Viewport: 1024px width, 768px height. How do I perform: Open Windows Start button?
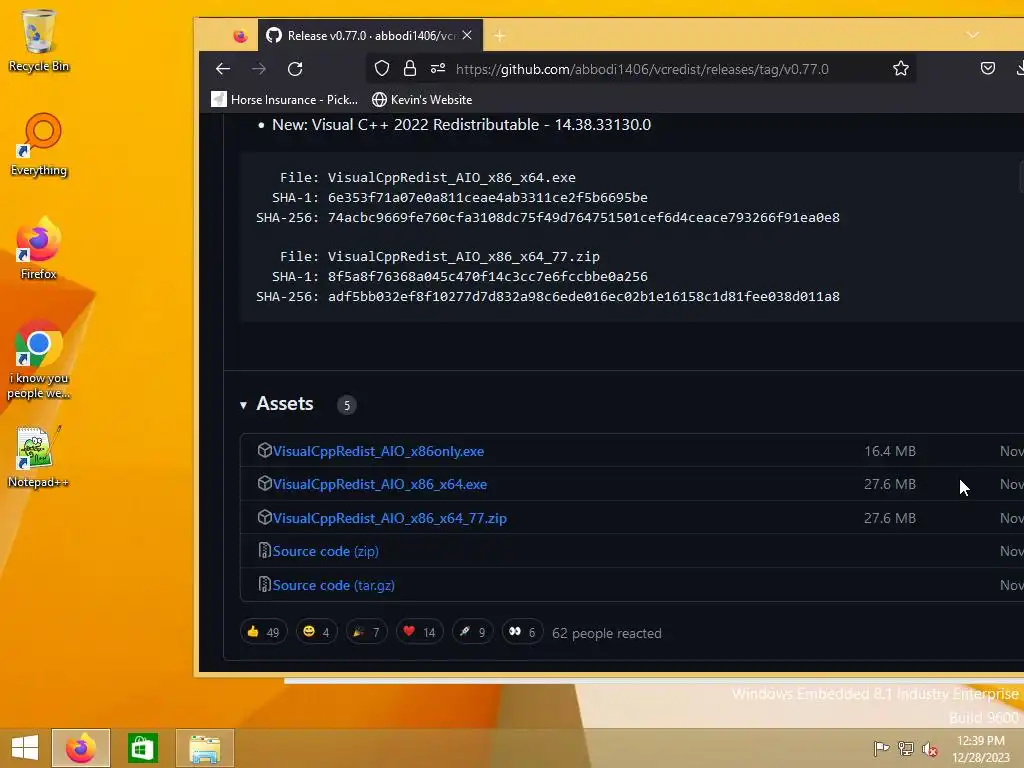25,748
